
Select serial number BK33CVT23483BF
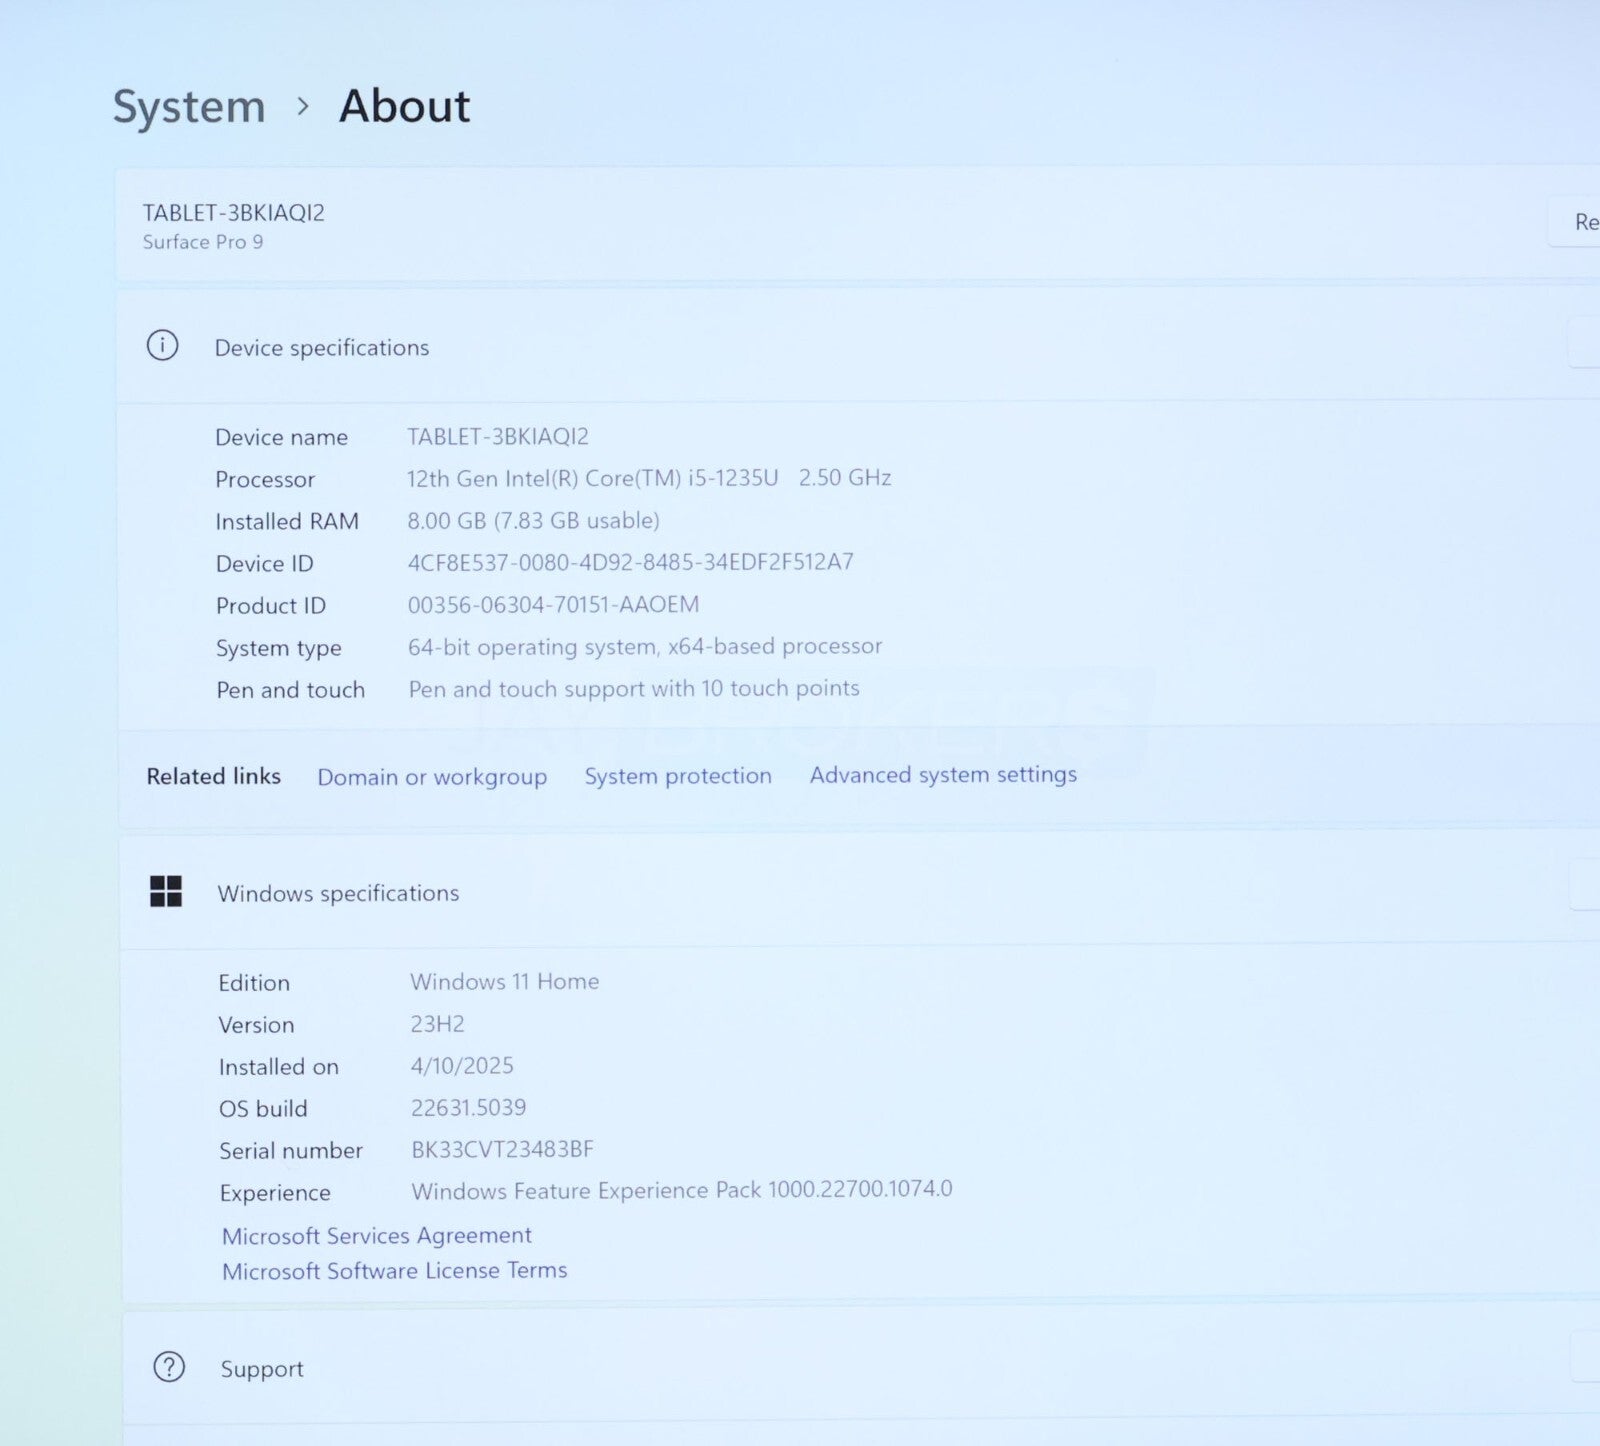click(x=502, y=1150)
